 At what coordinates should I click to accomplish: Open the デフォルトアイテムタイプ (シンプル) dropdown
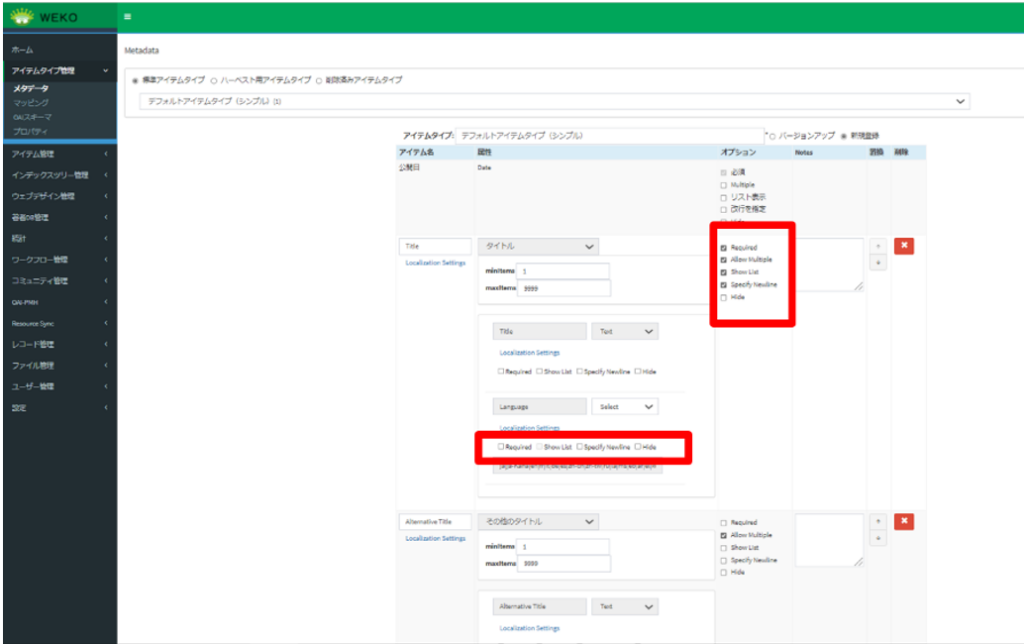click(x=554, y=101)
